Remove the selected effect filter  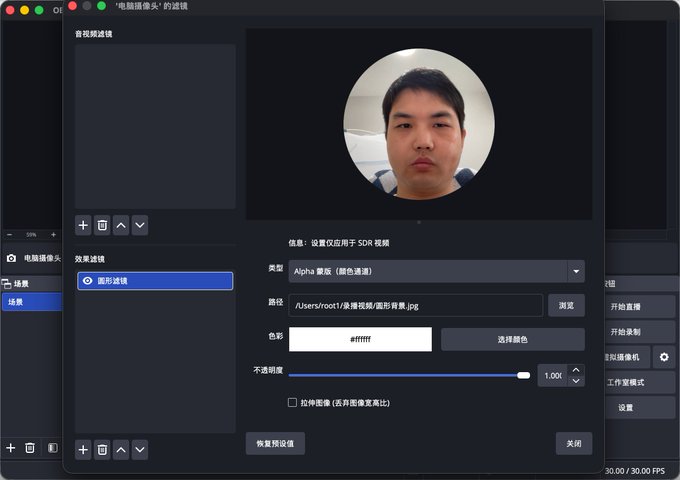102,450
